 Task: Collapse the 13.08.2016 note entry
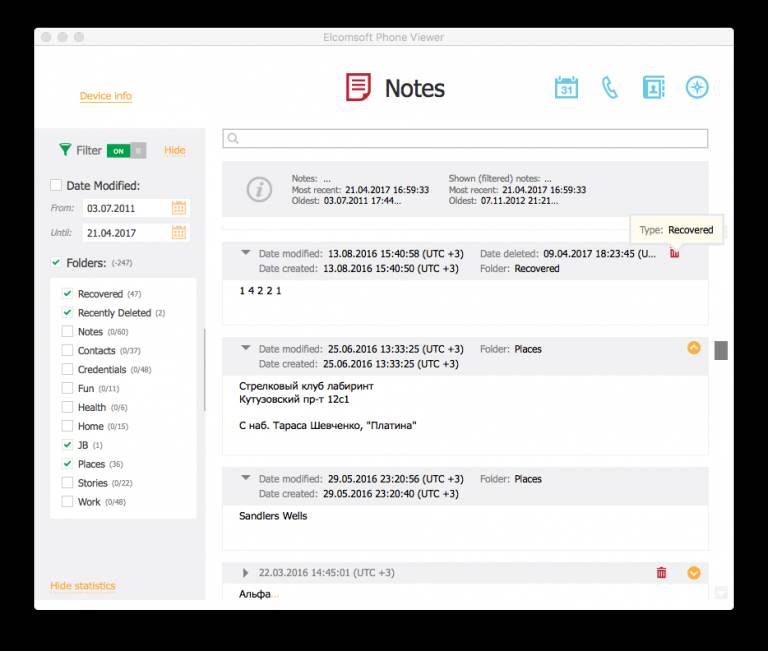(246, 254)
